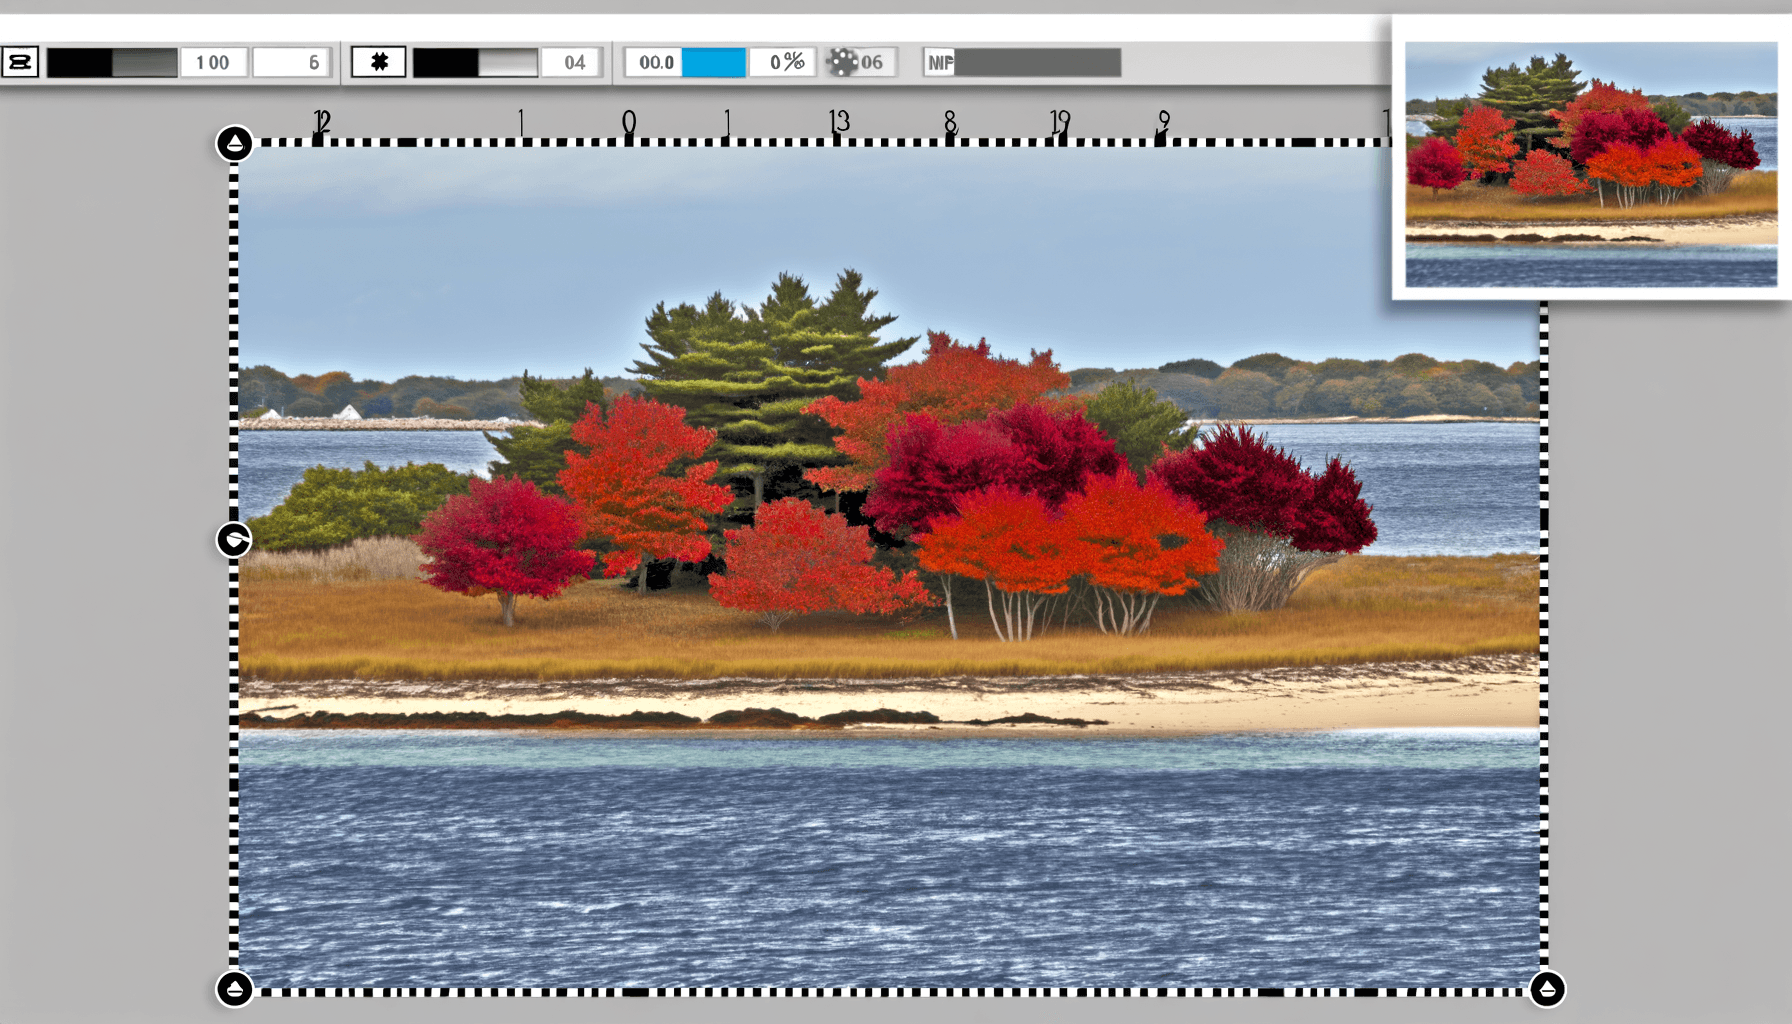Open the value dropdown showing 100
This screenshot has height=1024, width=1792.
pyautogui.click(x=215, y=62)
